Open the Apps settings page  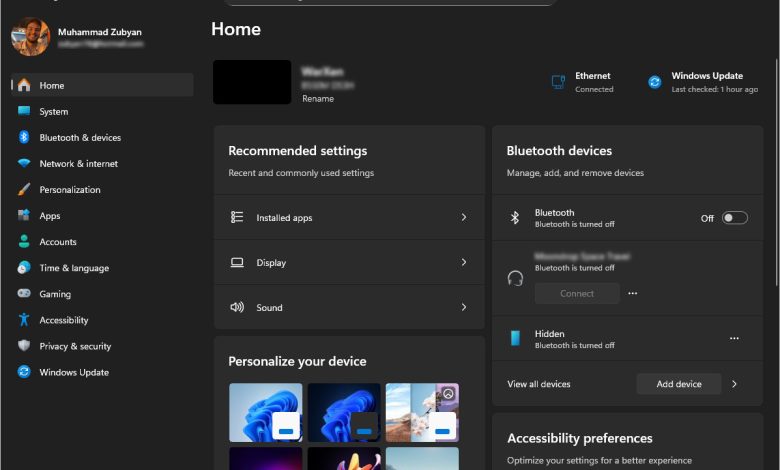pyautogui.click(x=102, y=215)
